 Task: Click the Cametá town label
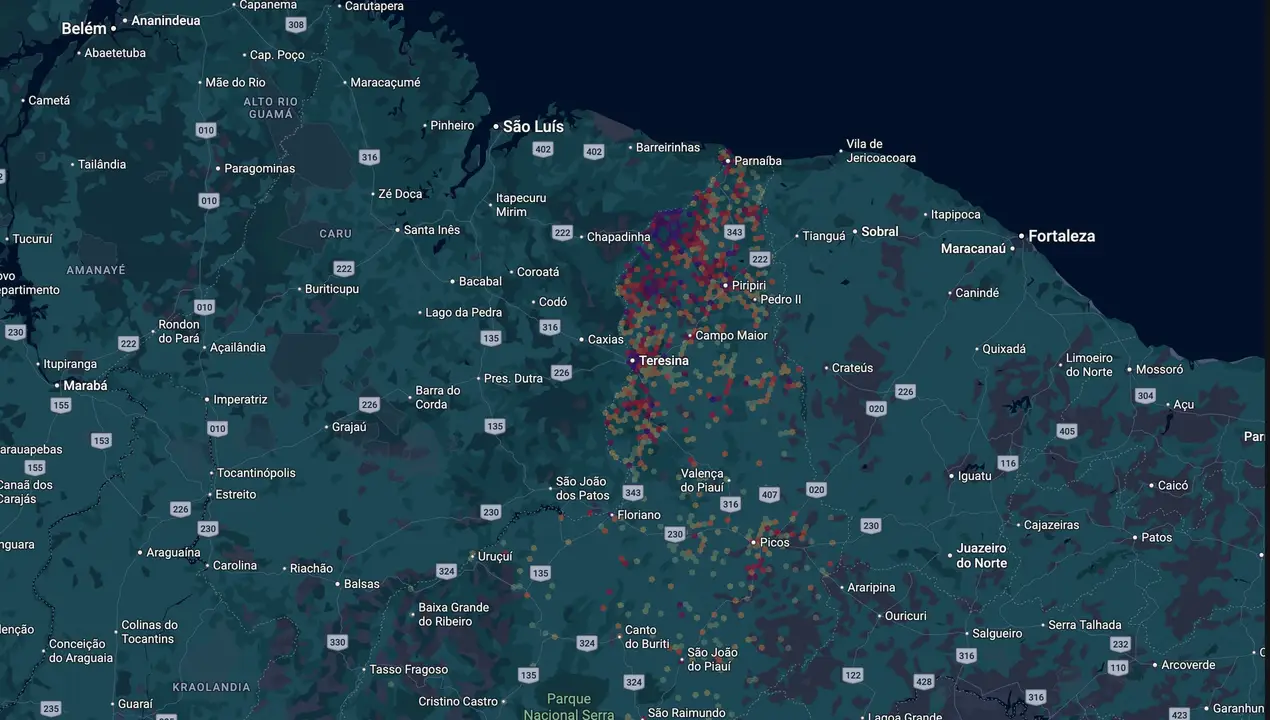[49, 101]
